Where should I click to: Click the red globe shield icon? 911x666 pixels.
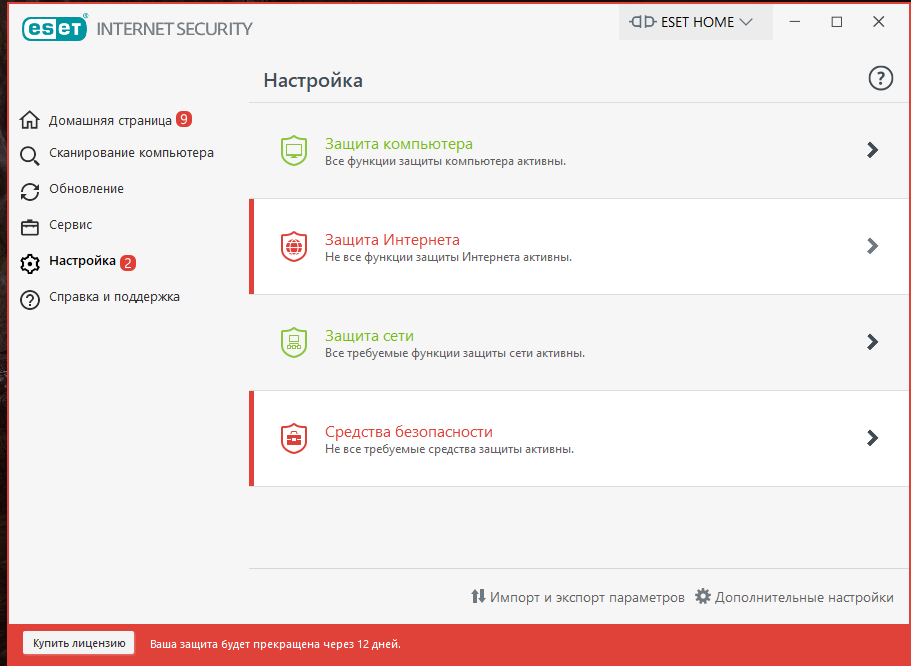pyautogui.click(x=294, y=246)
